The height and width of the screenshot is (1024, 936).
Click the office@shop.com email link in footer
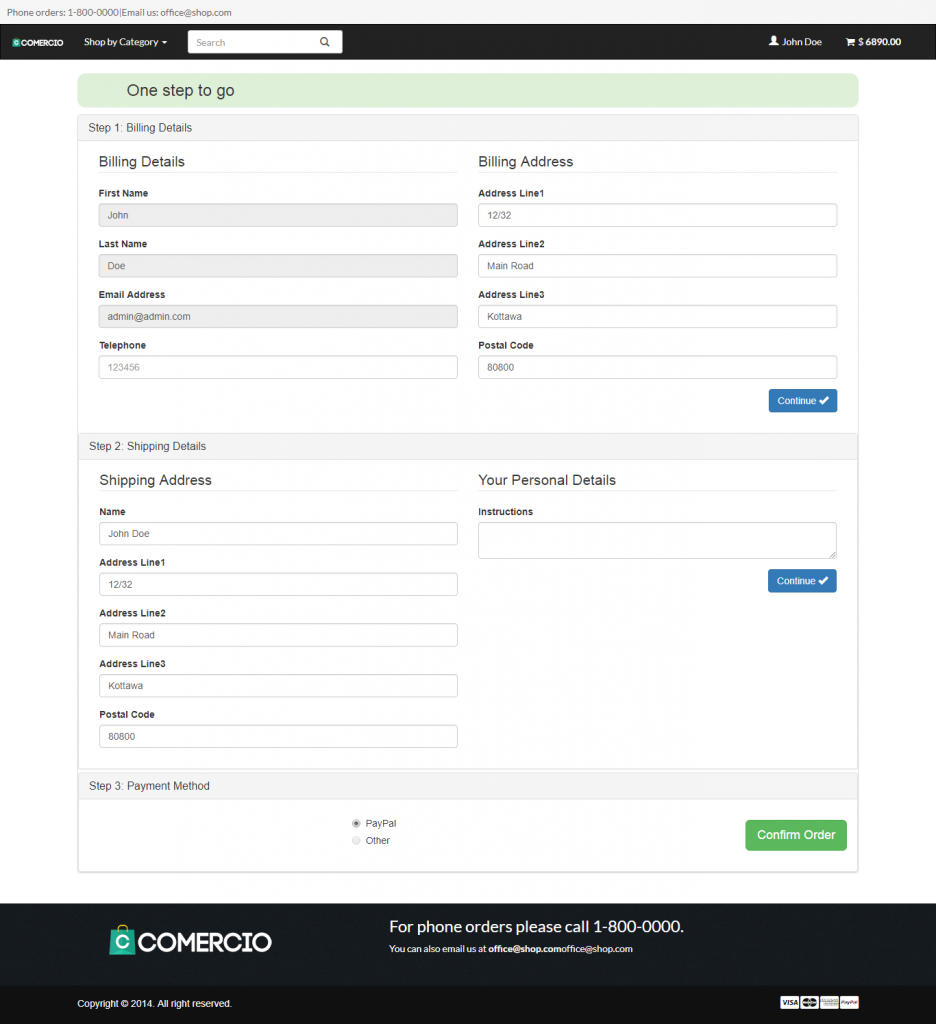pyautogui.click(x=524, y=949)
